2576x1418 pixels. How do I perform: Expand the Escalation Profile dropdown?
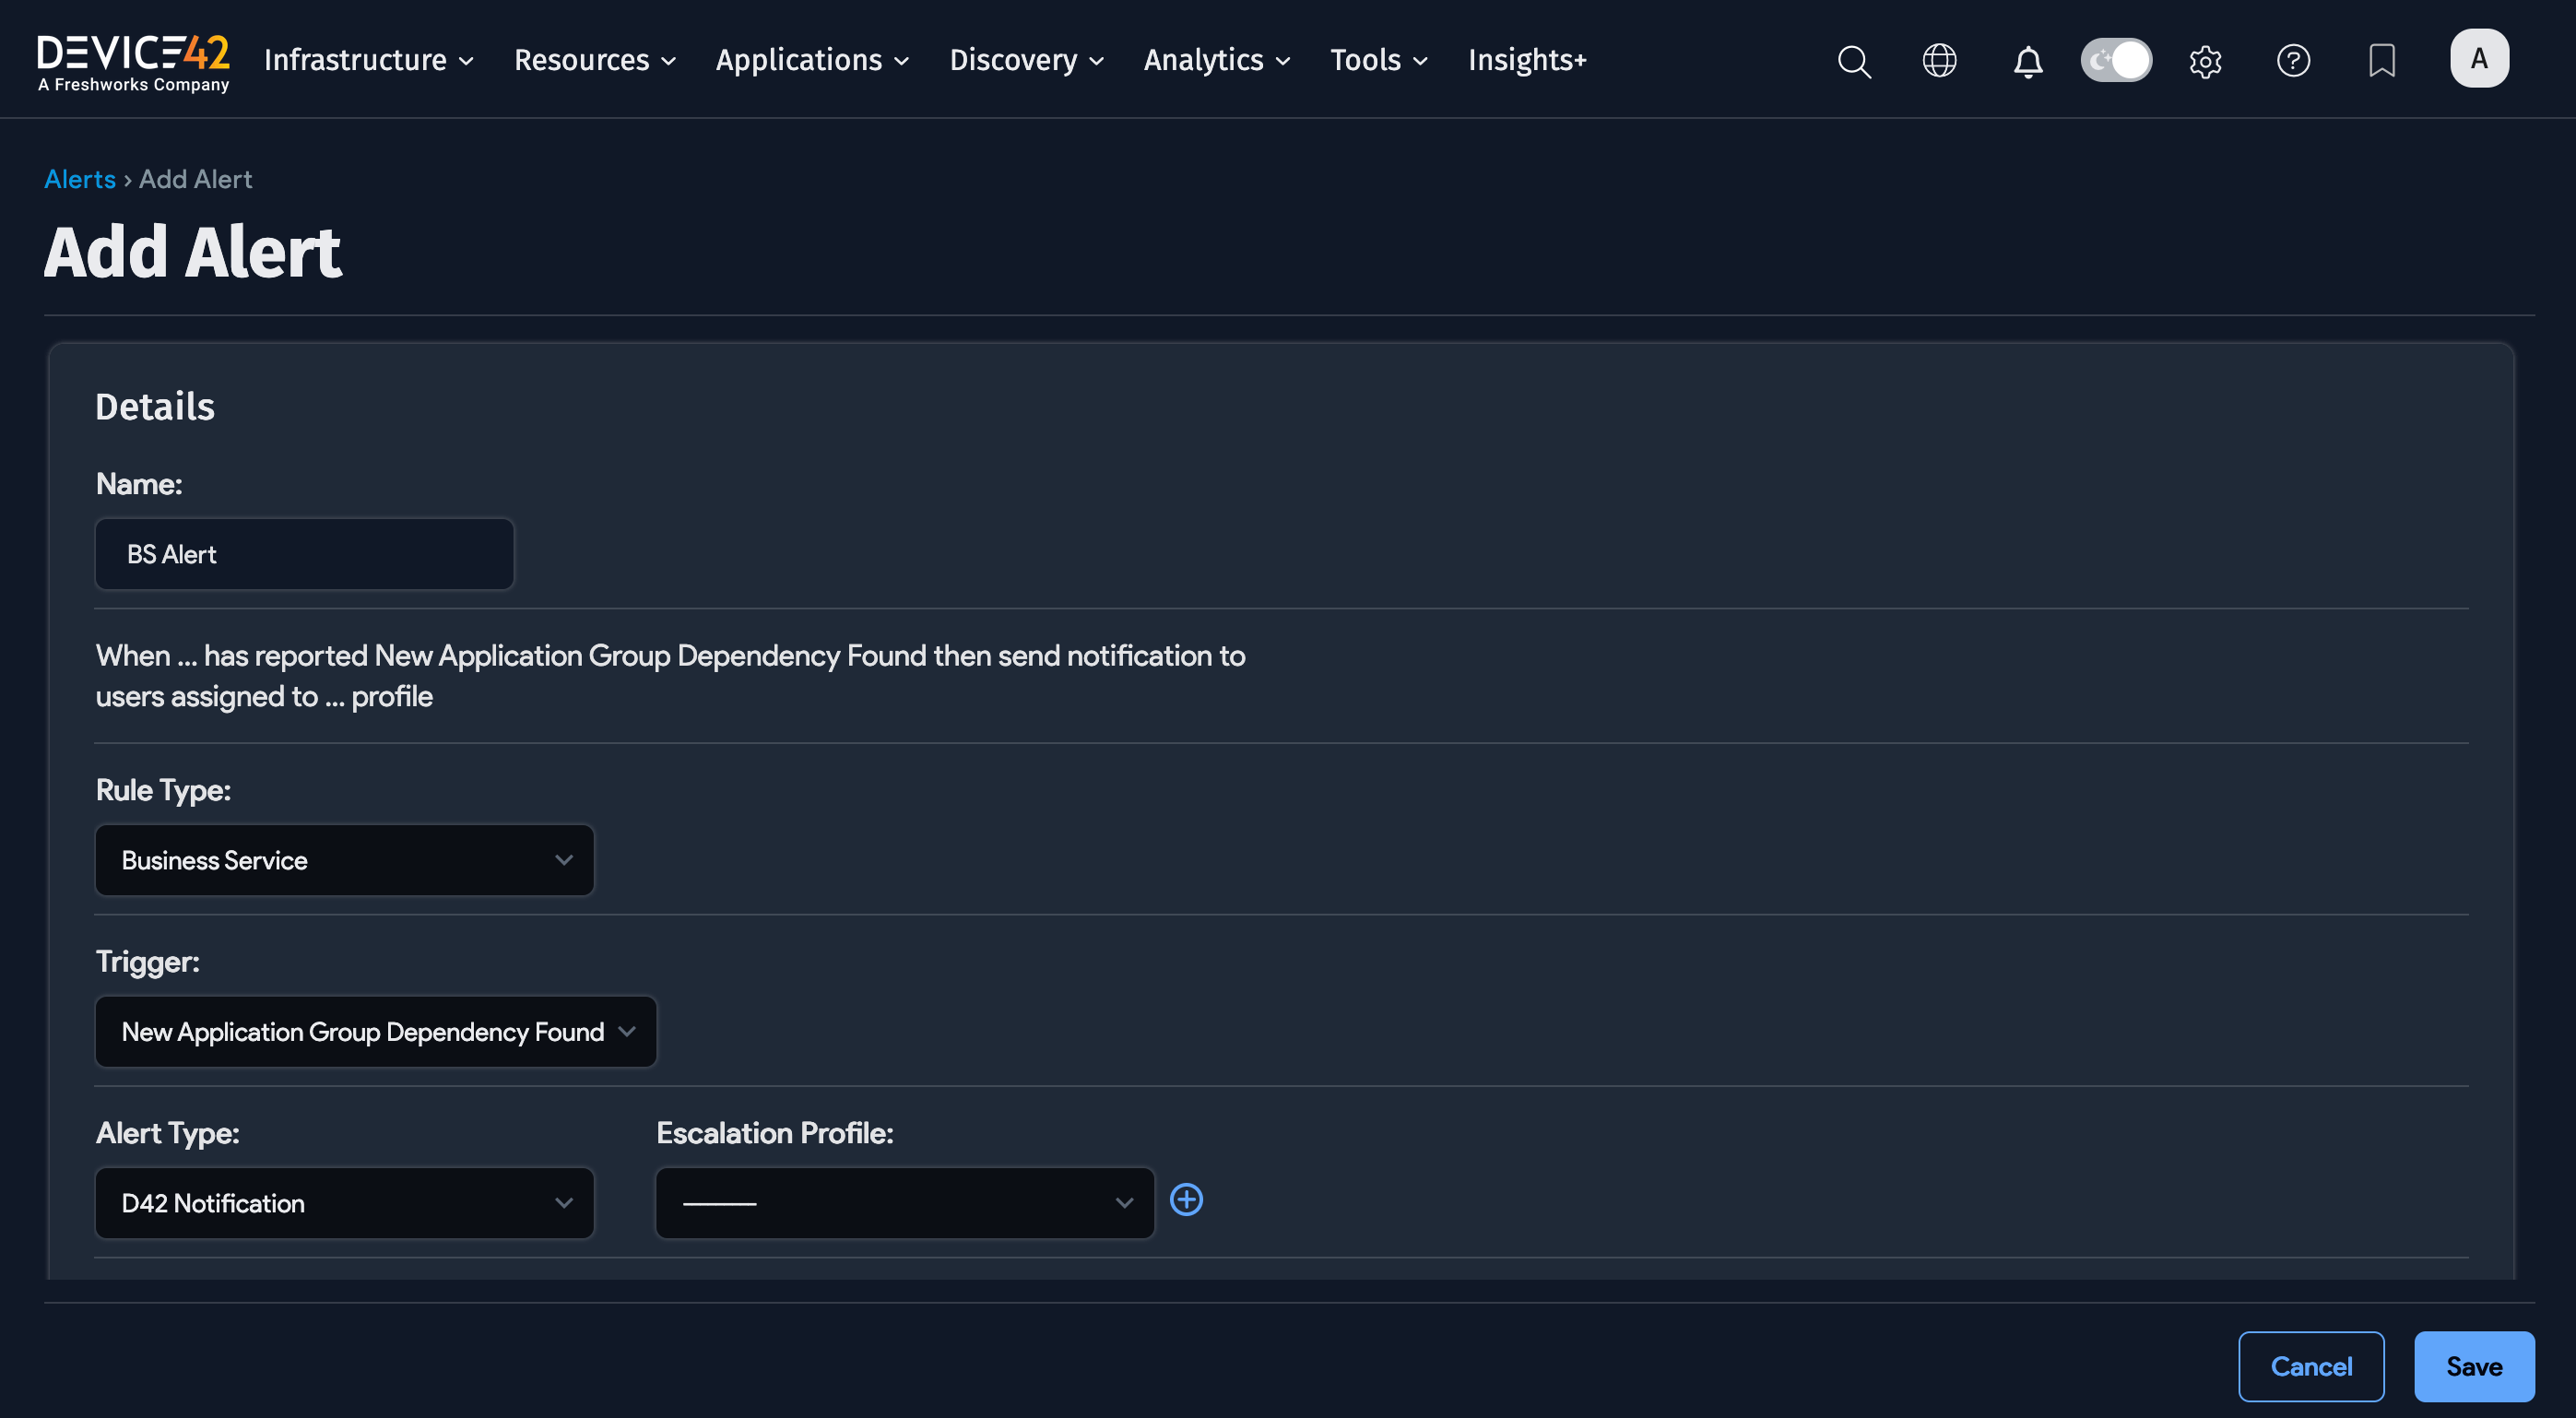[x=904, y=1203]
